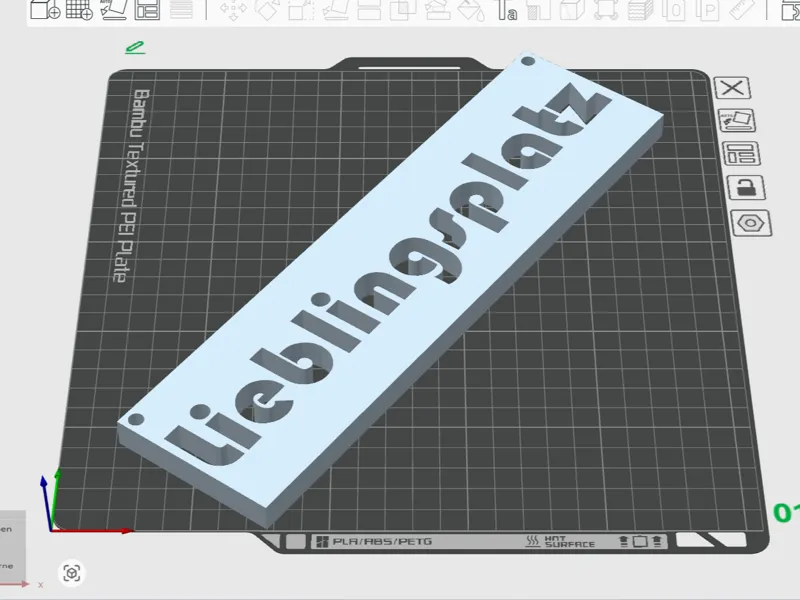Click the Auto orient toolbar icon
Viewport: 800px width, 600px height.
(x=113, y=9)
